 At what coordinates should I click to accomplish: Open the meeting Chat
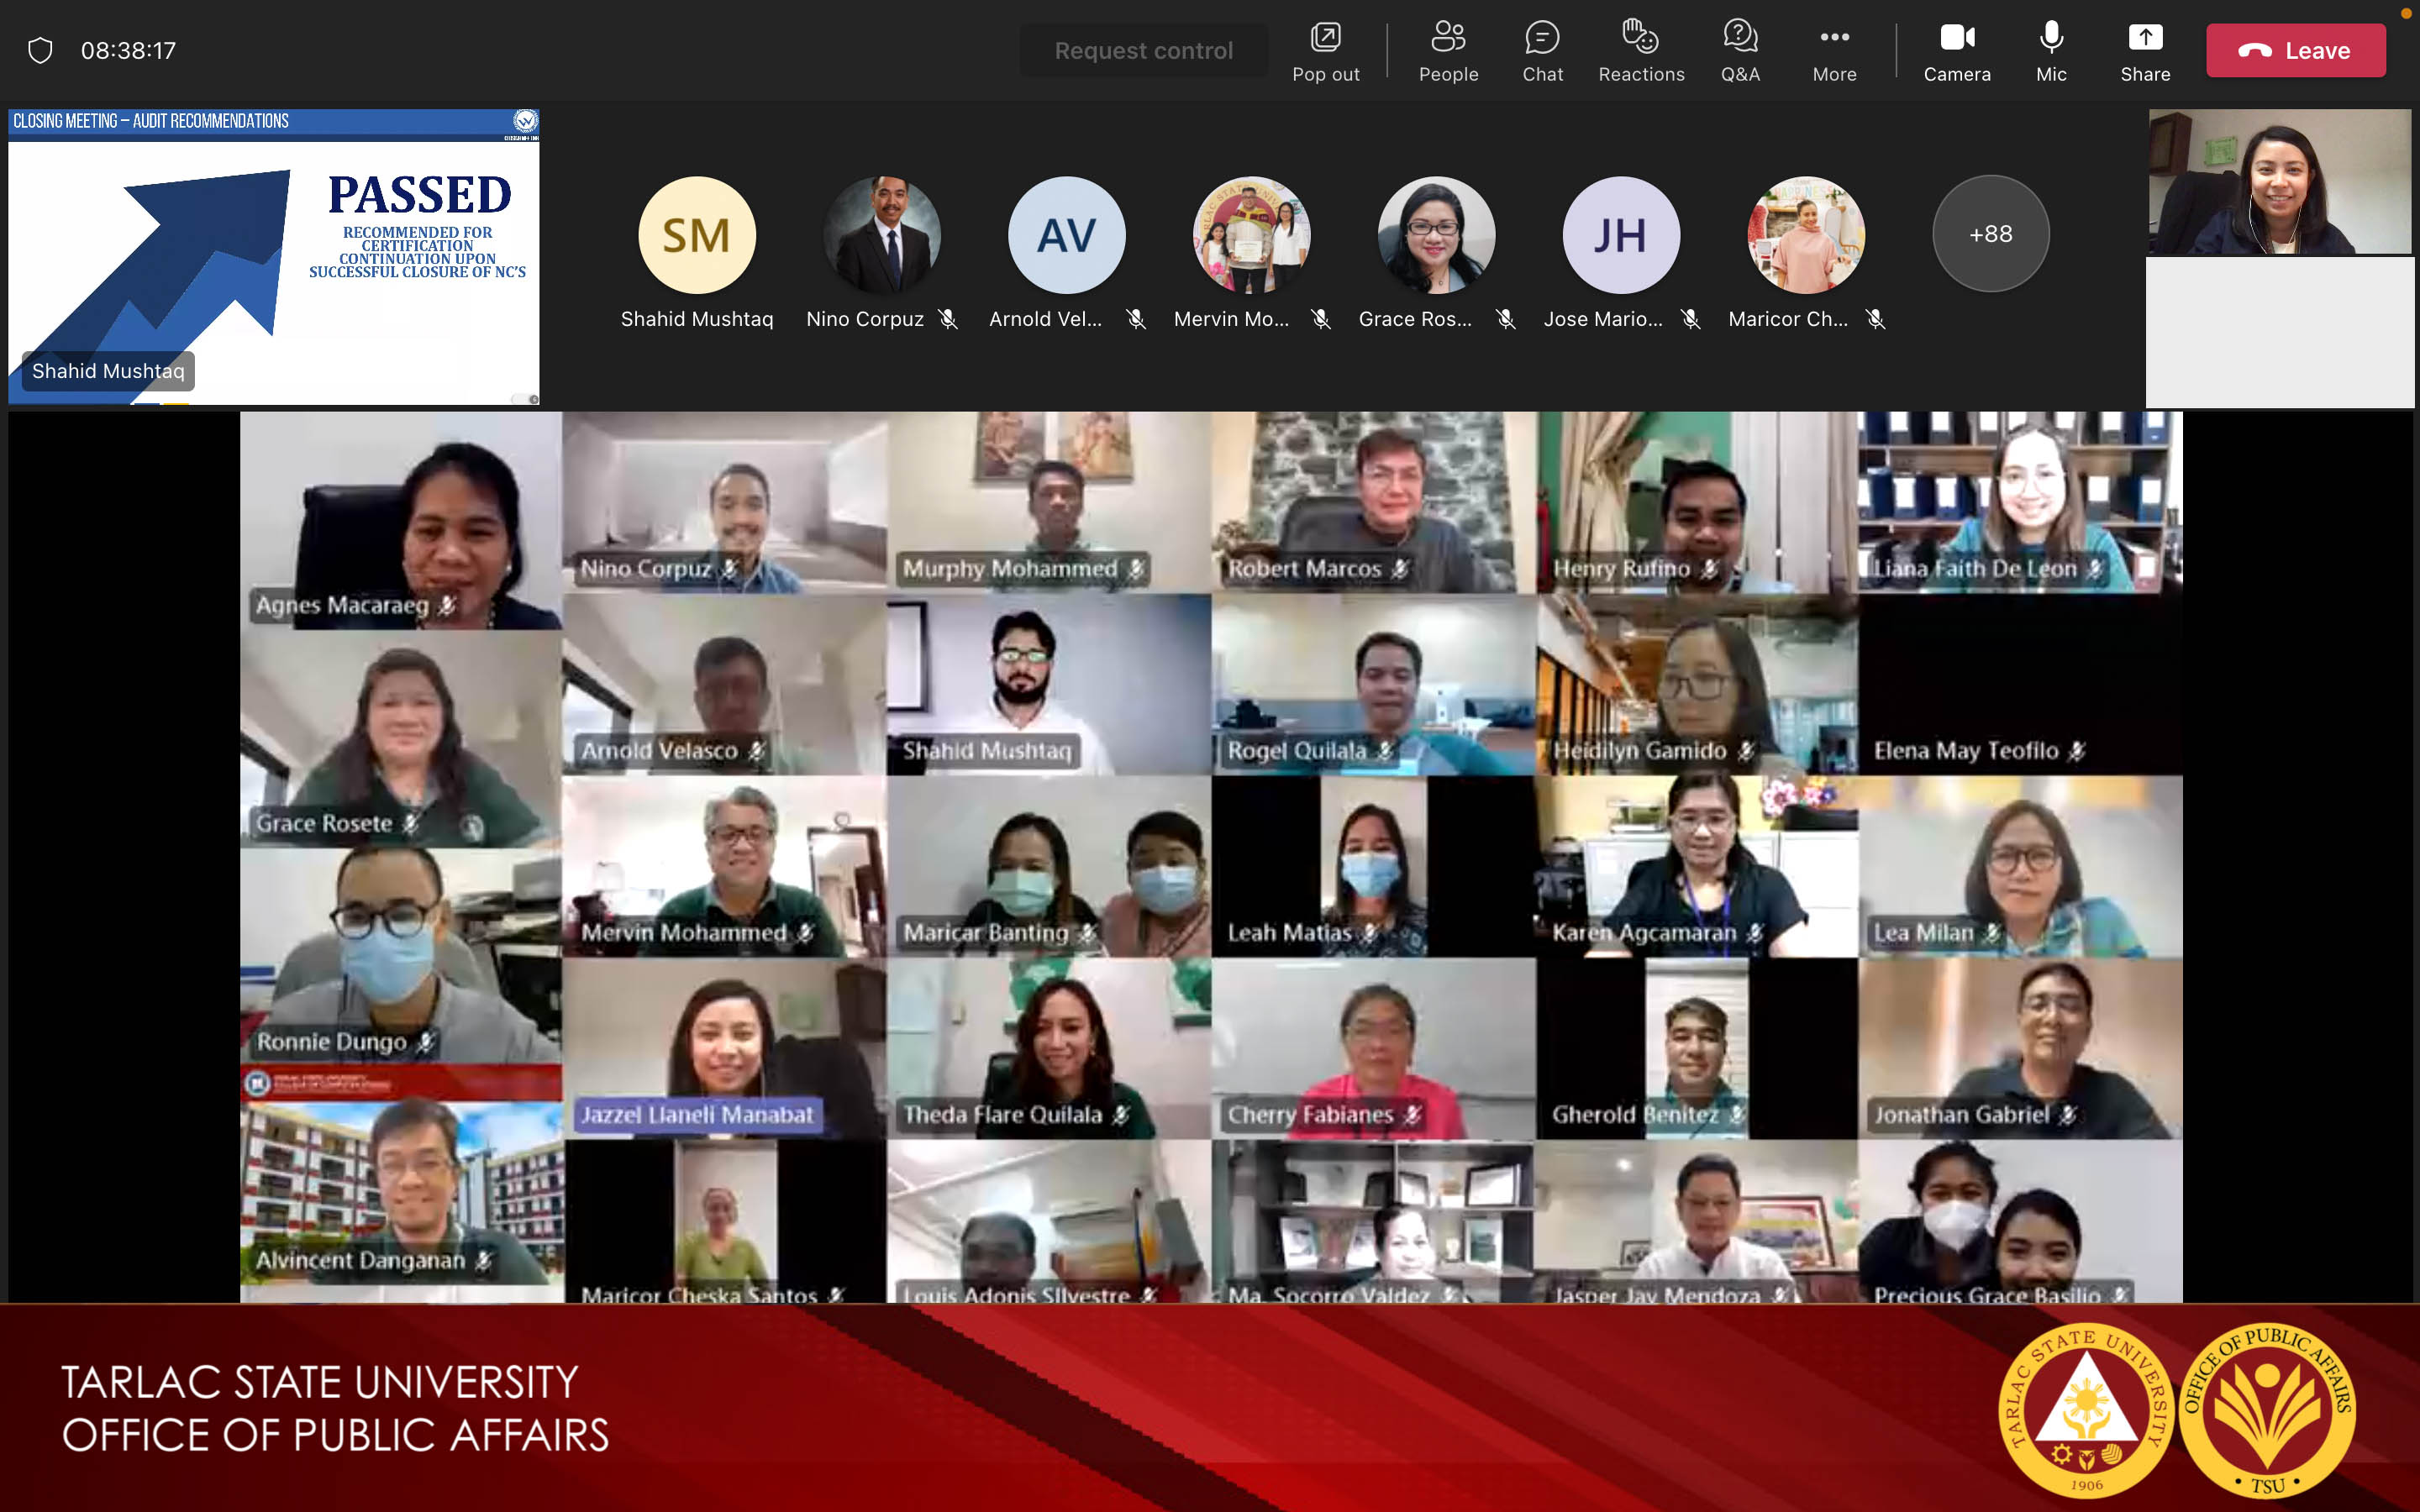click(1542, 51)
